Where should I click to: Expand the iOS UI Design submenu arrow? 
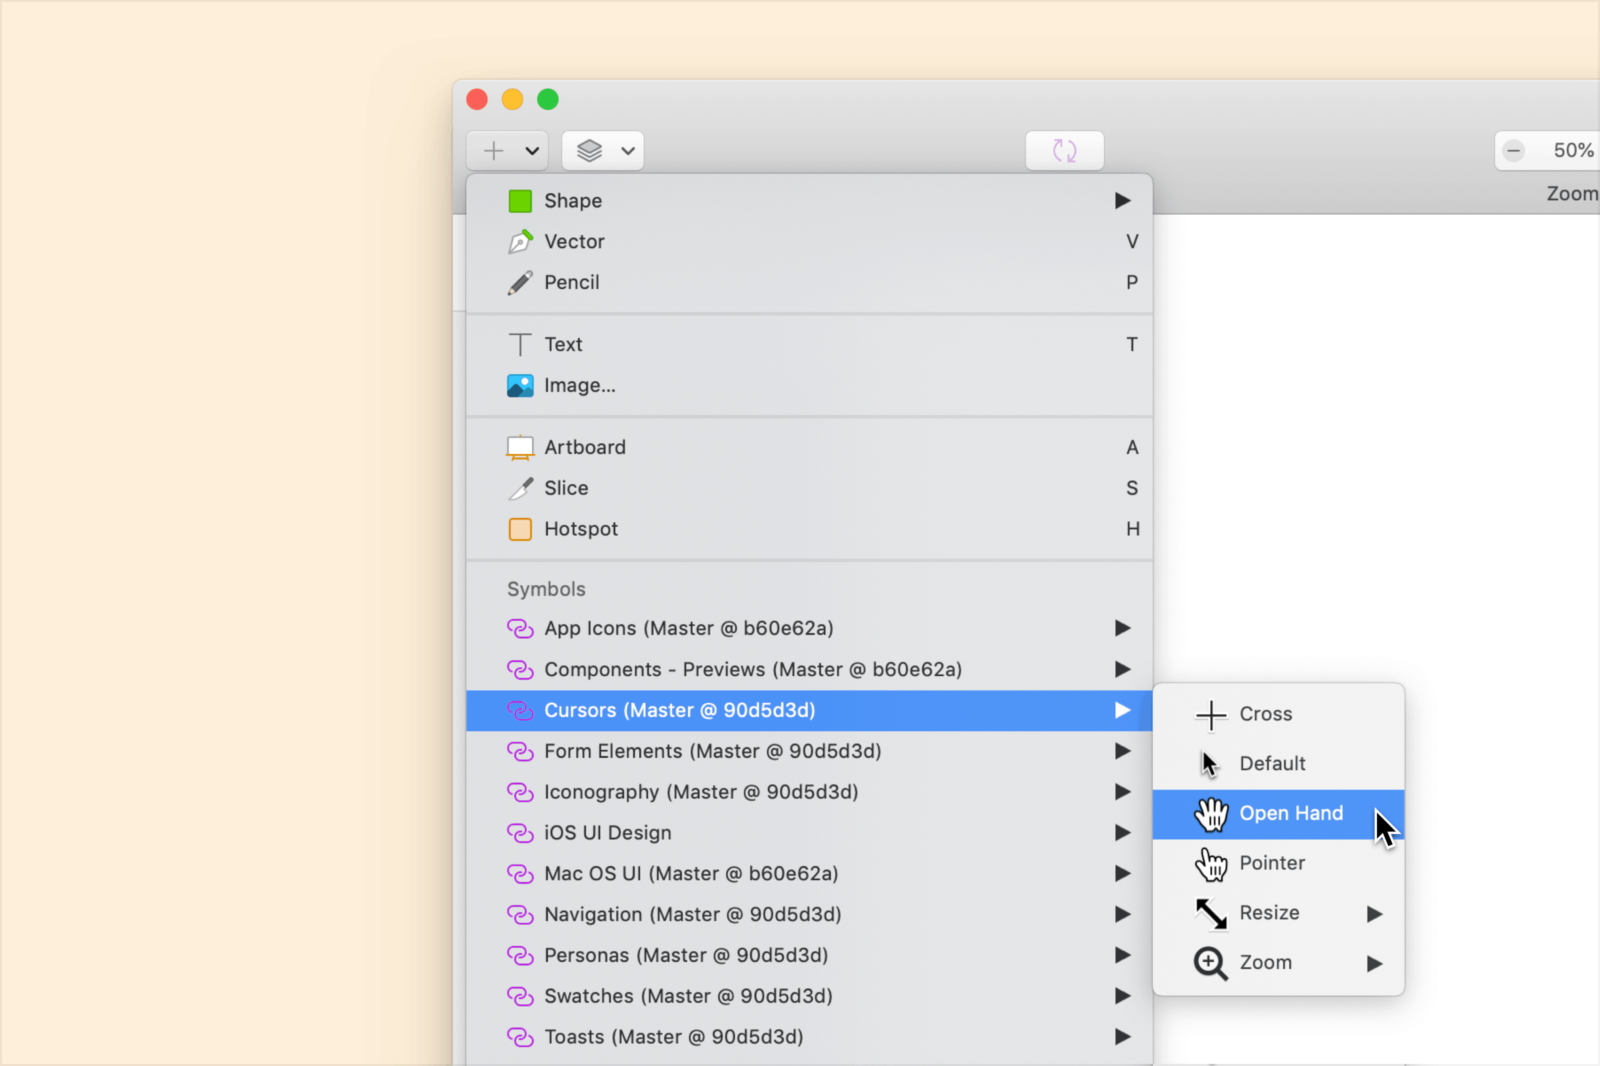click(x=1123, y=833)
